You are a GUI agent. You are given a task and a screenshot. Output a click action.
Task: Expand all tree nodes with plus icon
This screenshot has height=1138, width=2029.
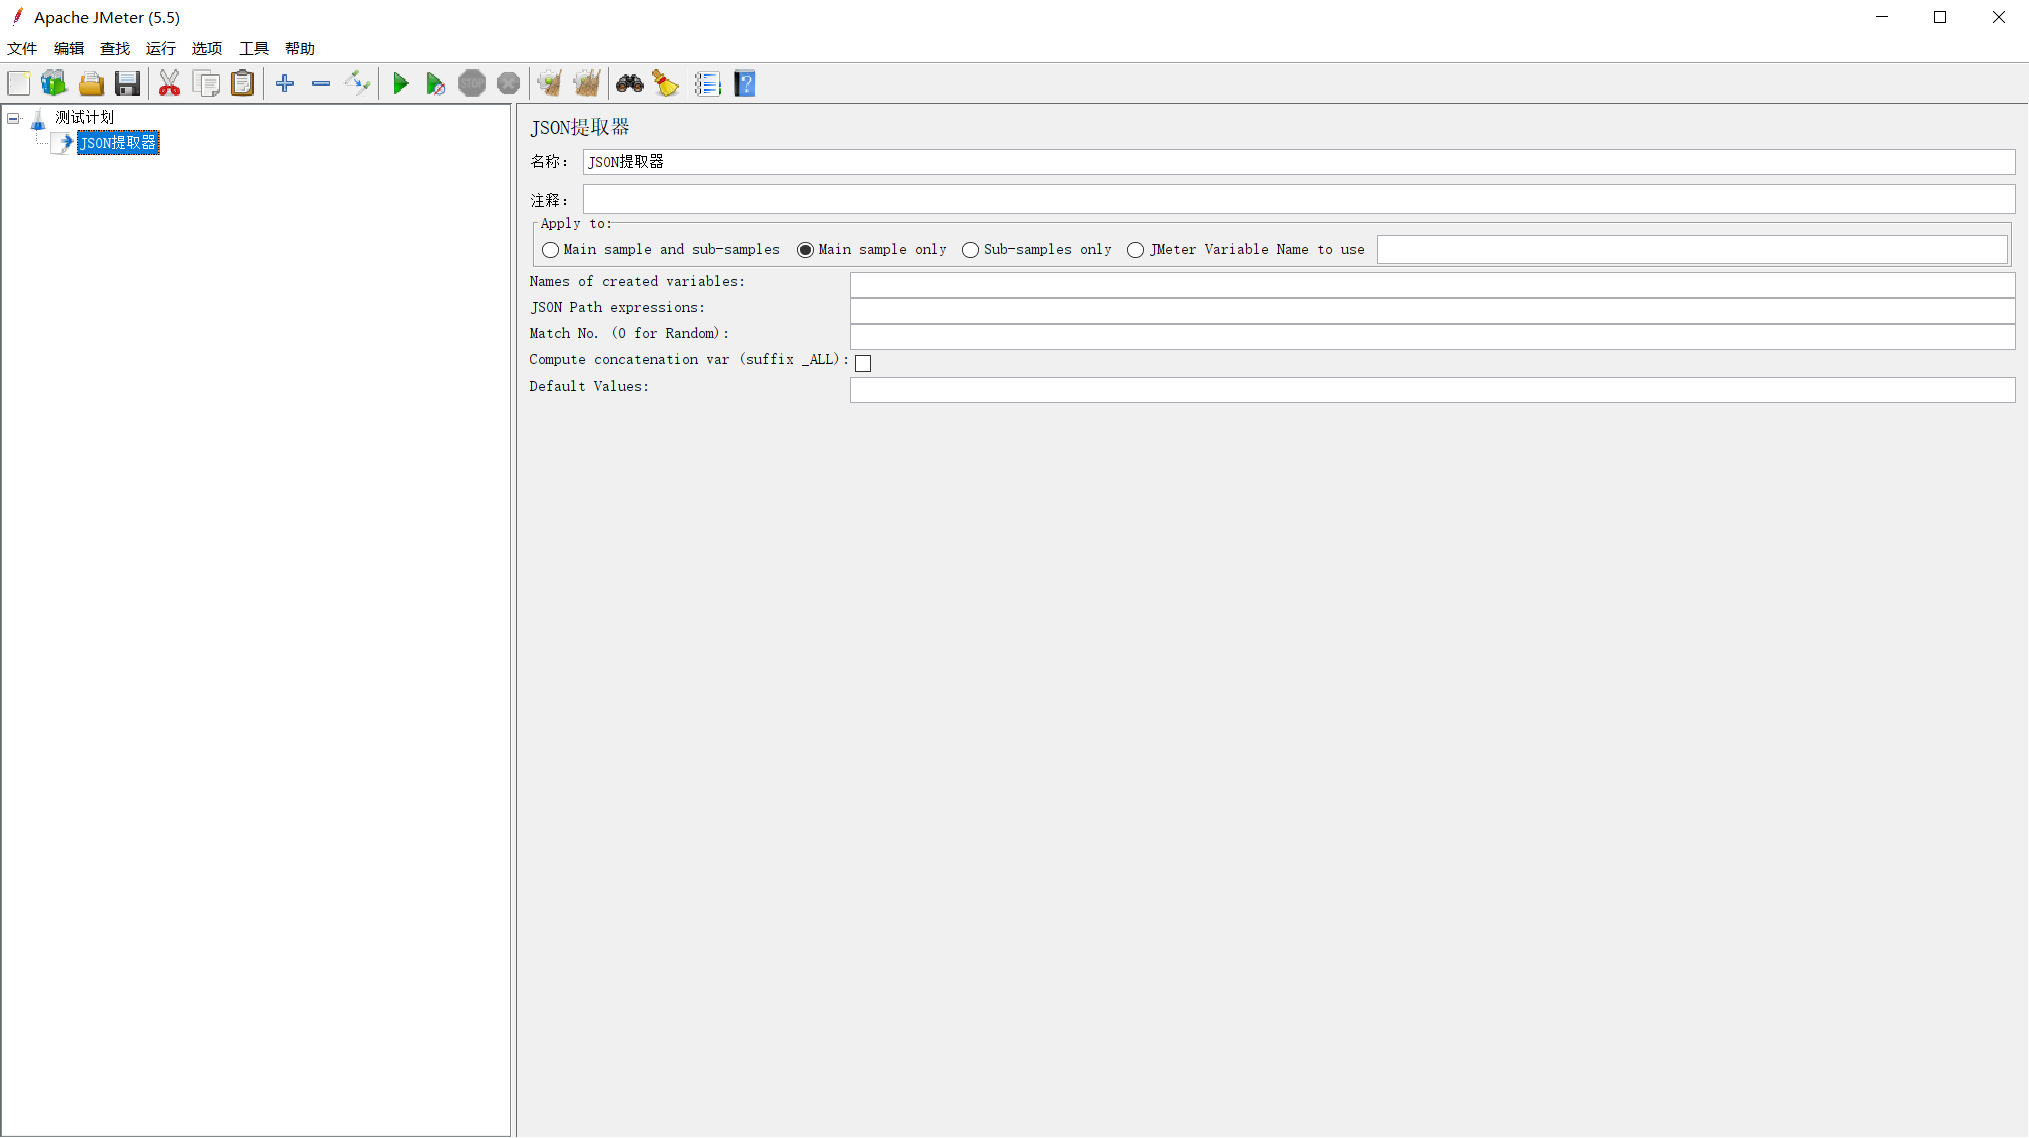click(285, 83)
